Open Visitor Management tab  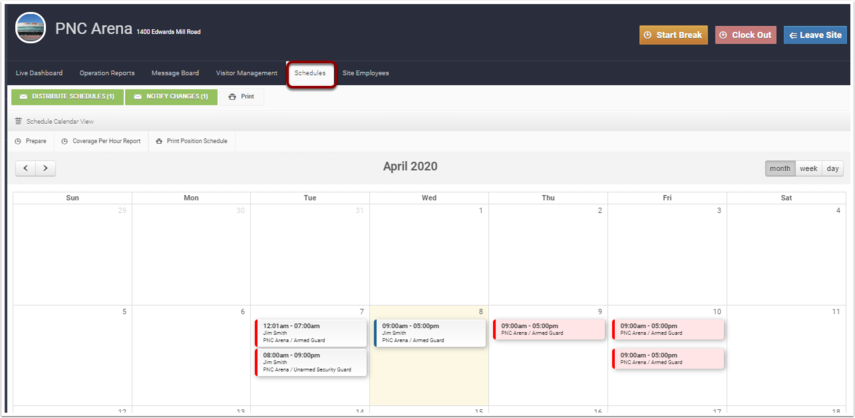(x=246, y=73)
